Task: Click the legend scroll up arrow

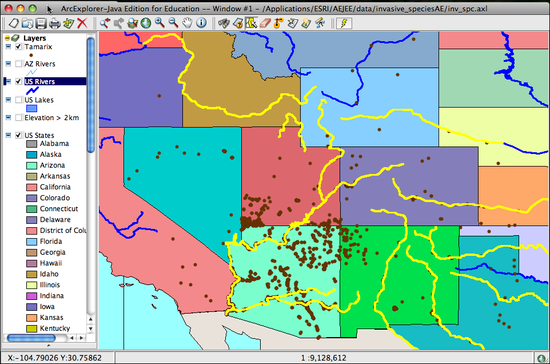Action: click(90, 319)
